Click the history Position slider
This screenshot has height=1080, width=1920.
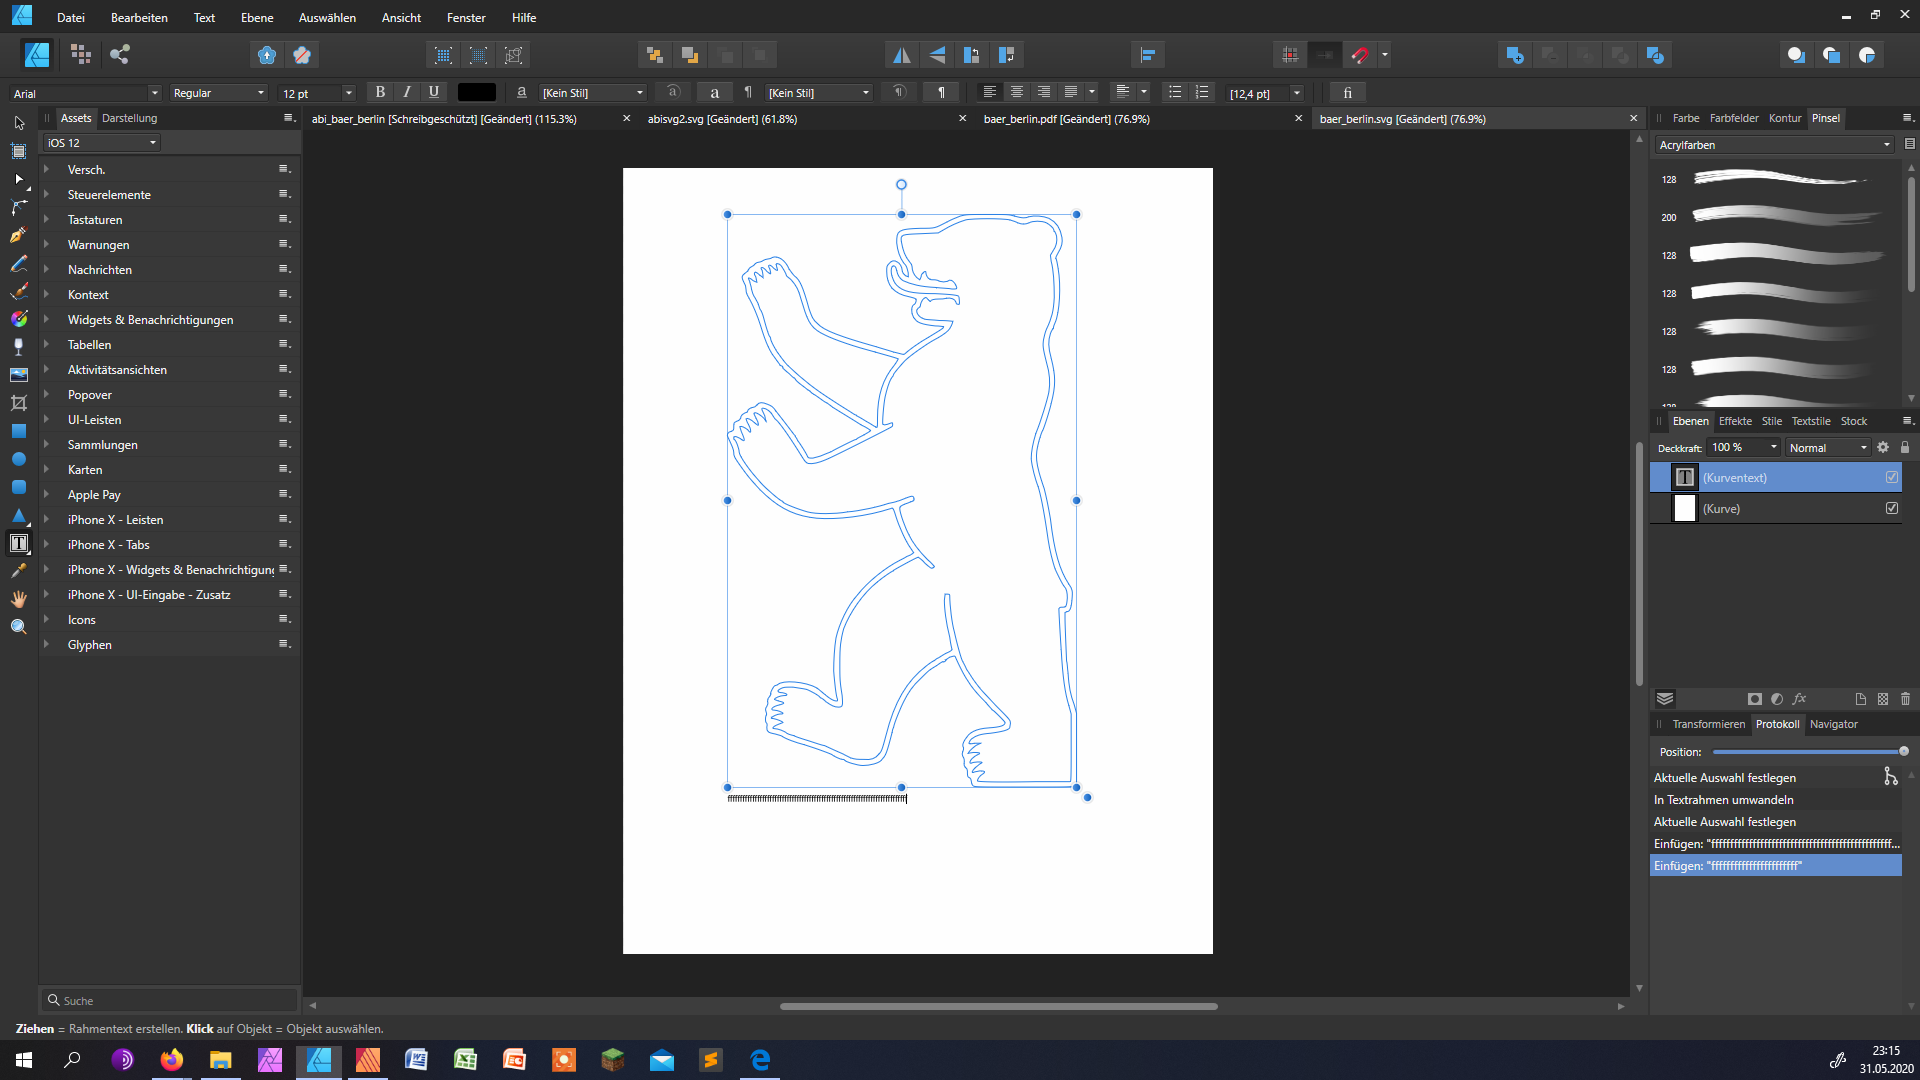pos(1808,751)
